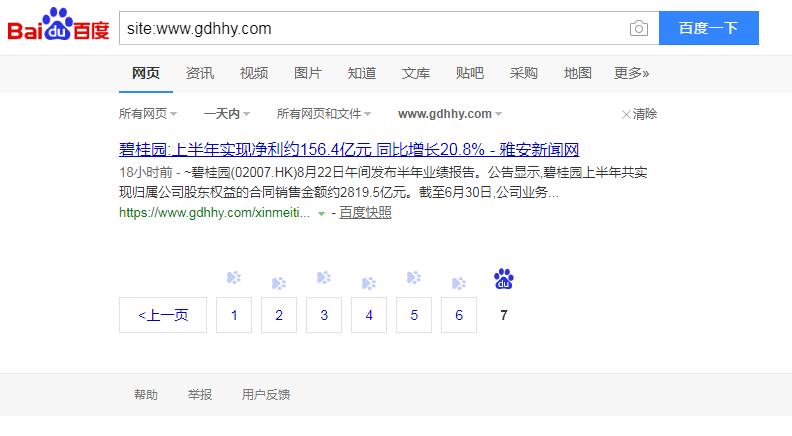Click the paw icon above page 4

pos(369,283)
